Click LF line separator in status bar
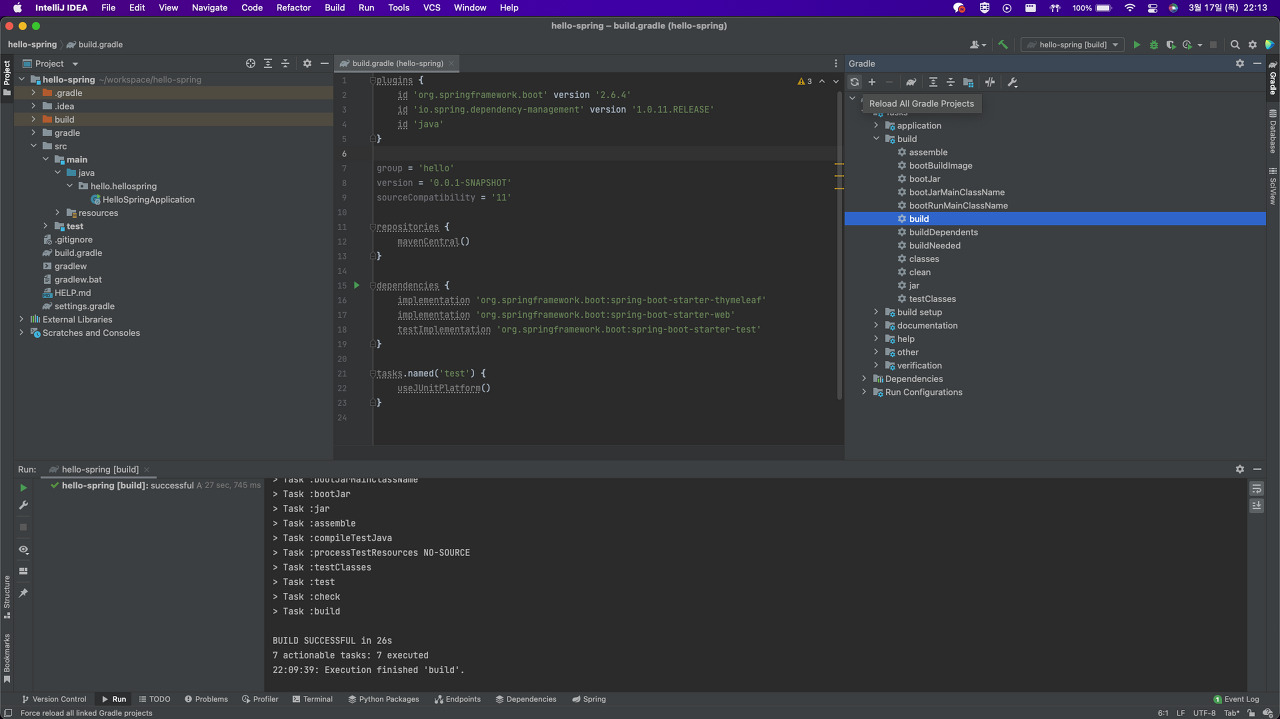Screen dimensions: 1280x719 tap(1181, 713)
